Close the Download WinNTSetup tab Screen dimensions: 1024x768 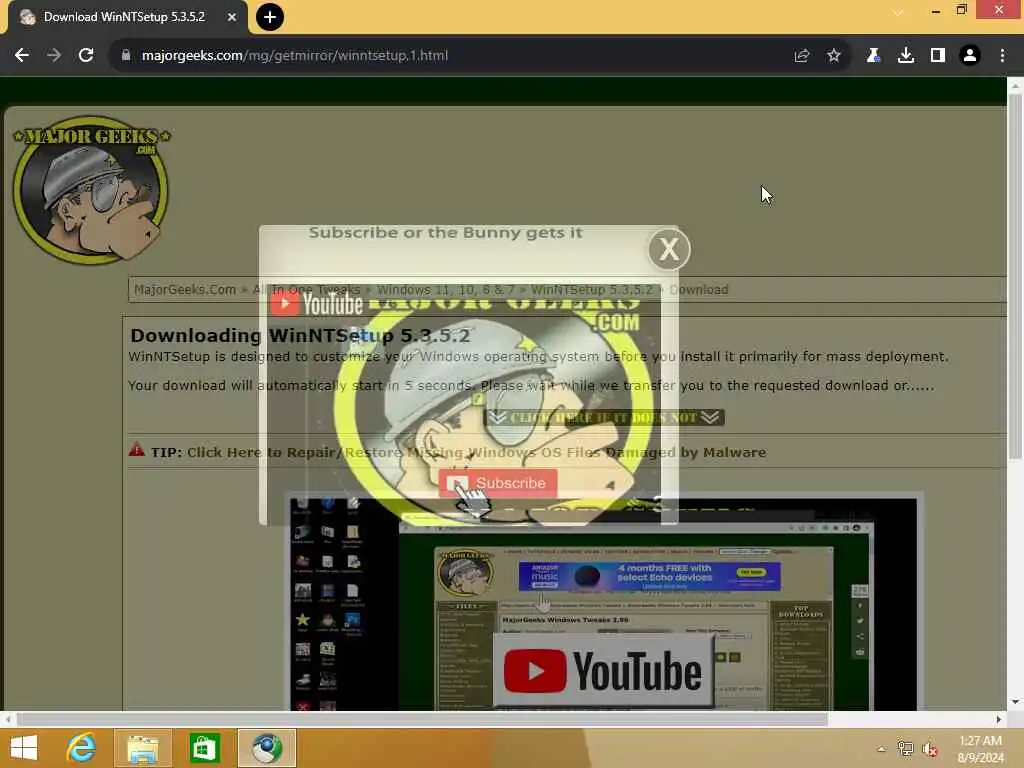click(x=232, y=17)
